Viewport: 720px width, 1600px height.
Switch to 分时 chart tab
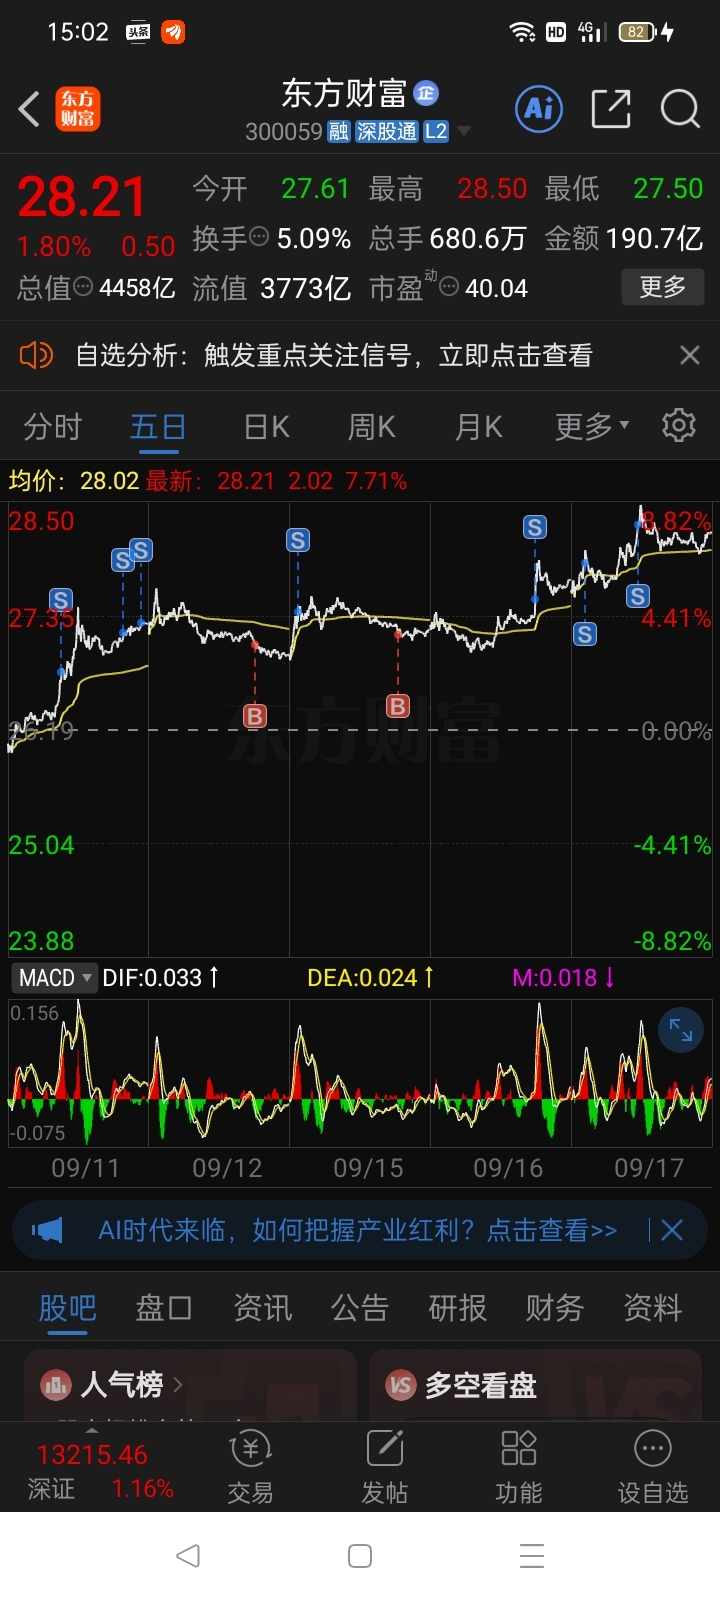52,427
